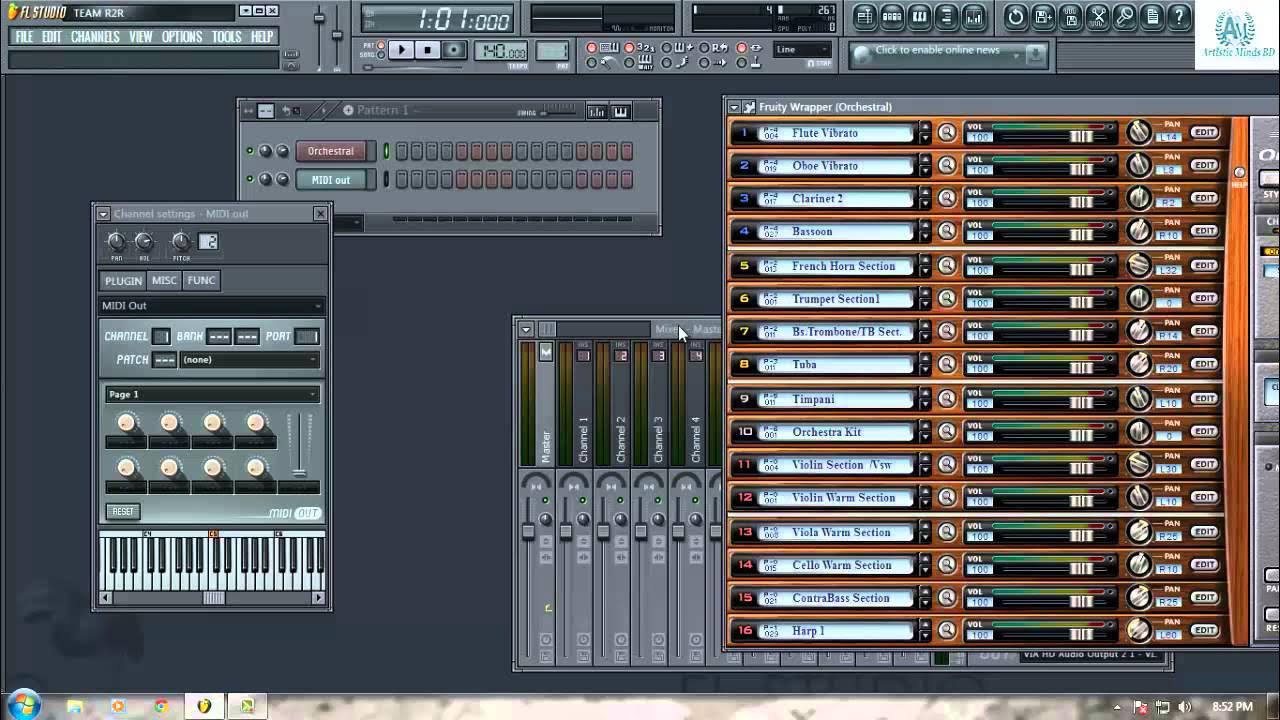Open the OPTIONS menu
Image resolution: width=1280 pixels, height=720 pixels.
(182, 37)
